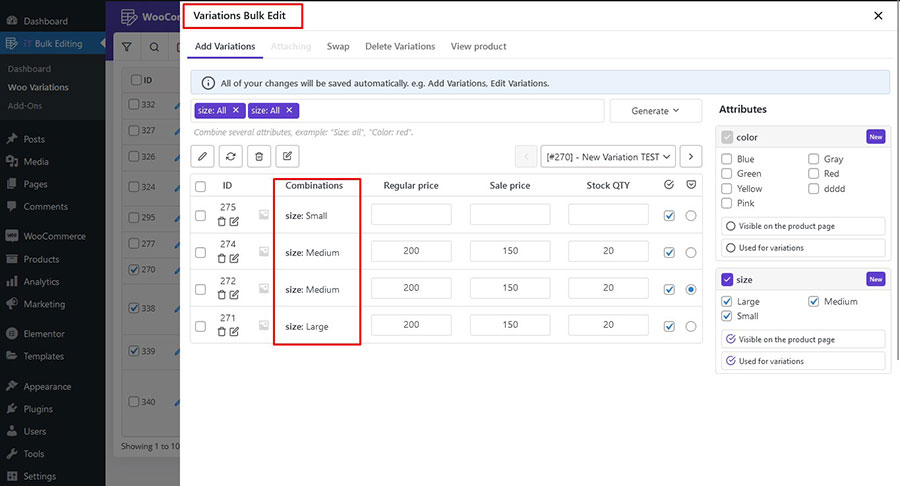
Task: Select the row checkbox for variation 275
Action: pyautogui.click(x=200, y=216)
